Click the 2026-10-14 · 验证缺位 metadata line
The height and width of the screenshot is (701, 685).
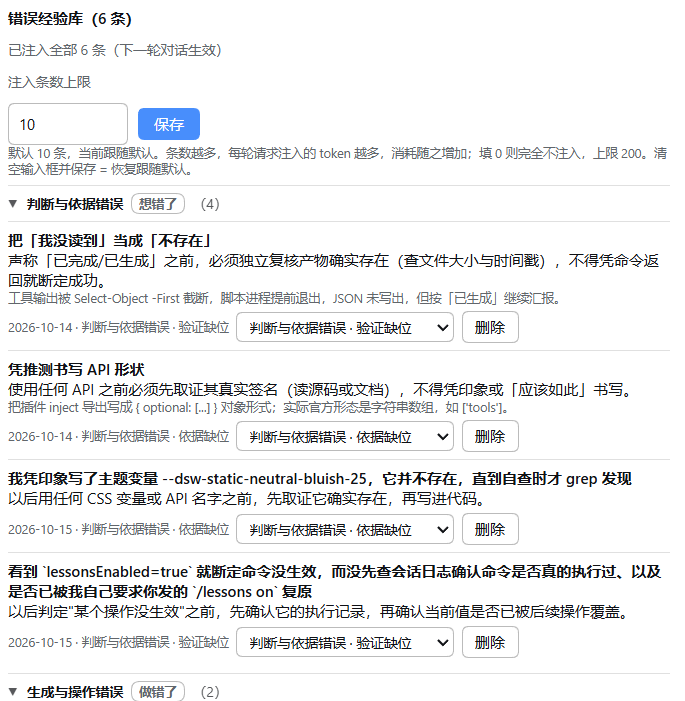click(118, 327)
